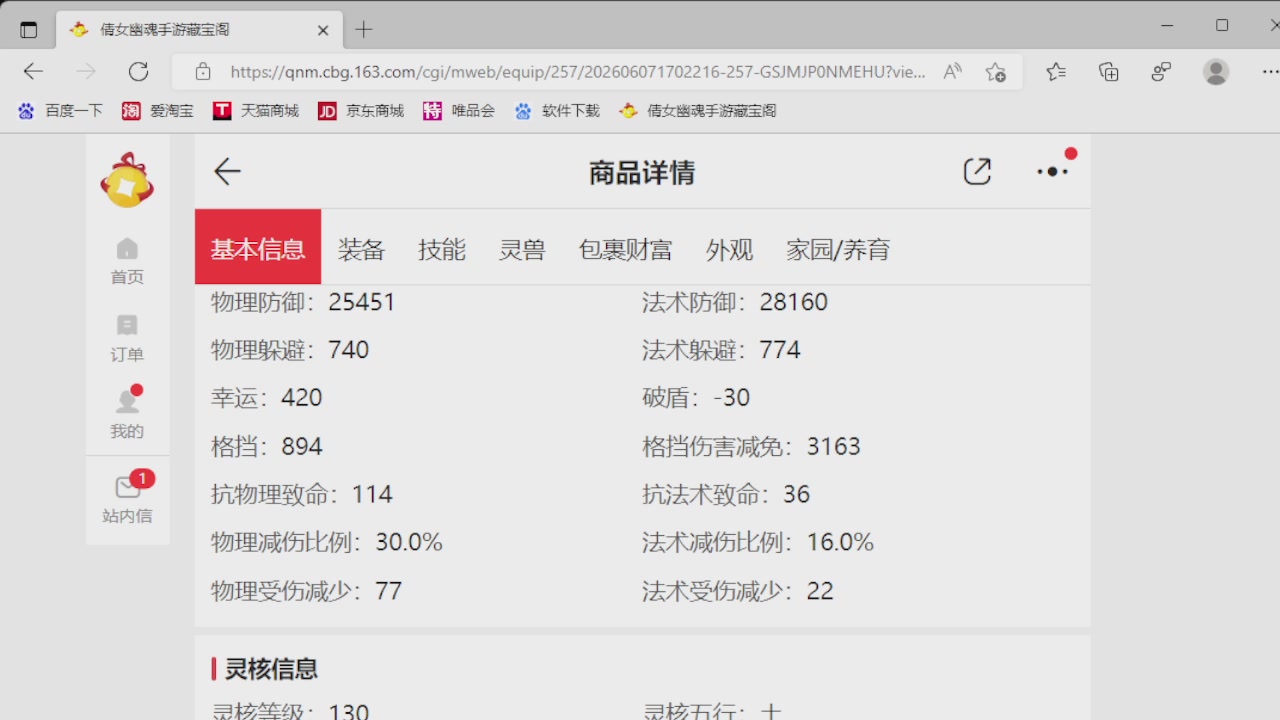Open a new browser tab
Viewport: 1280px width, 720px height.
coord(364,30)
